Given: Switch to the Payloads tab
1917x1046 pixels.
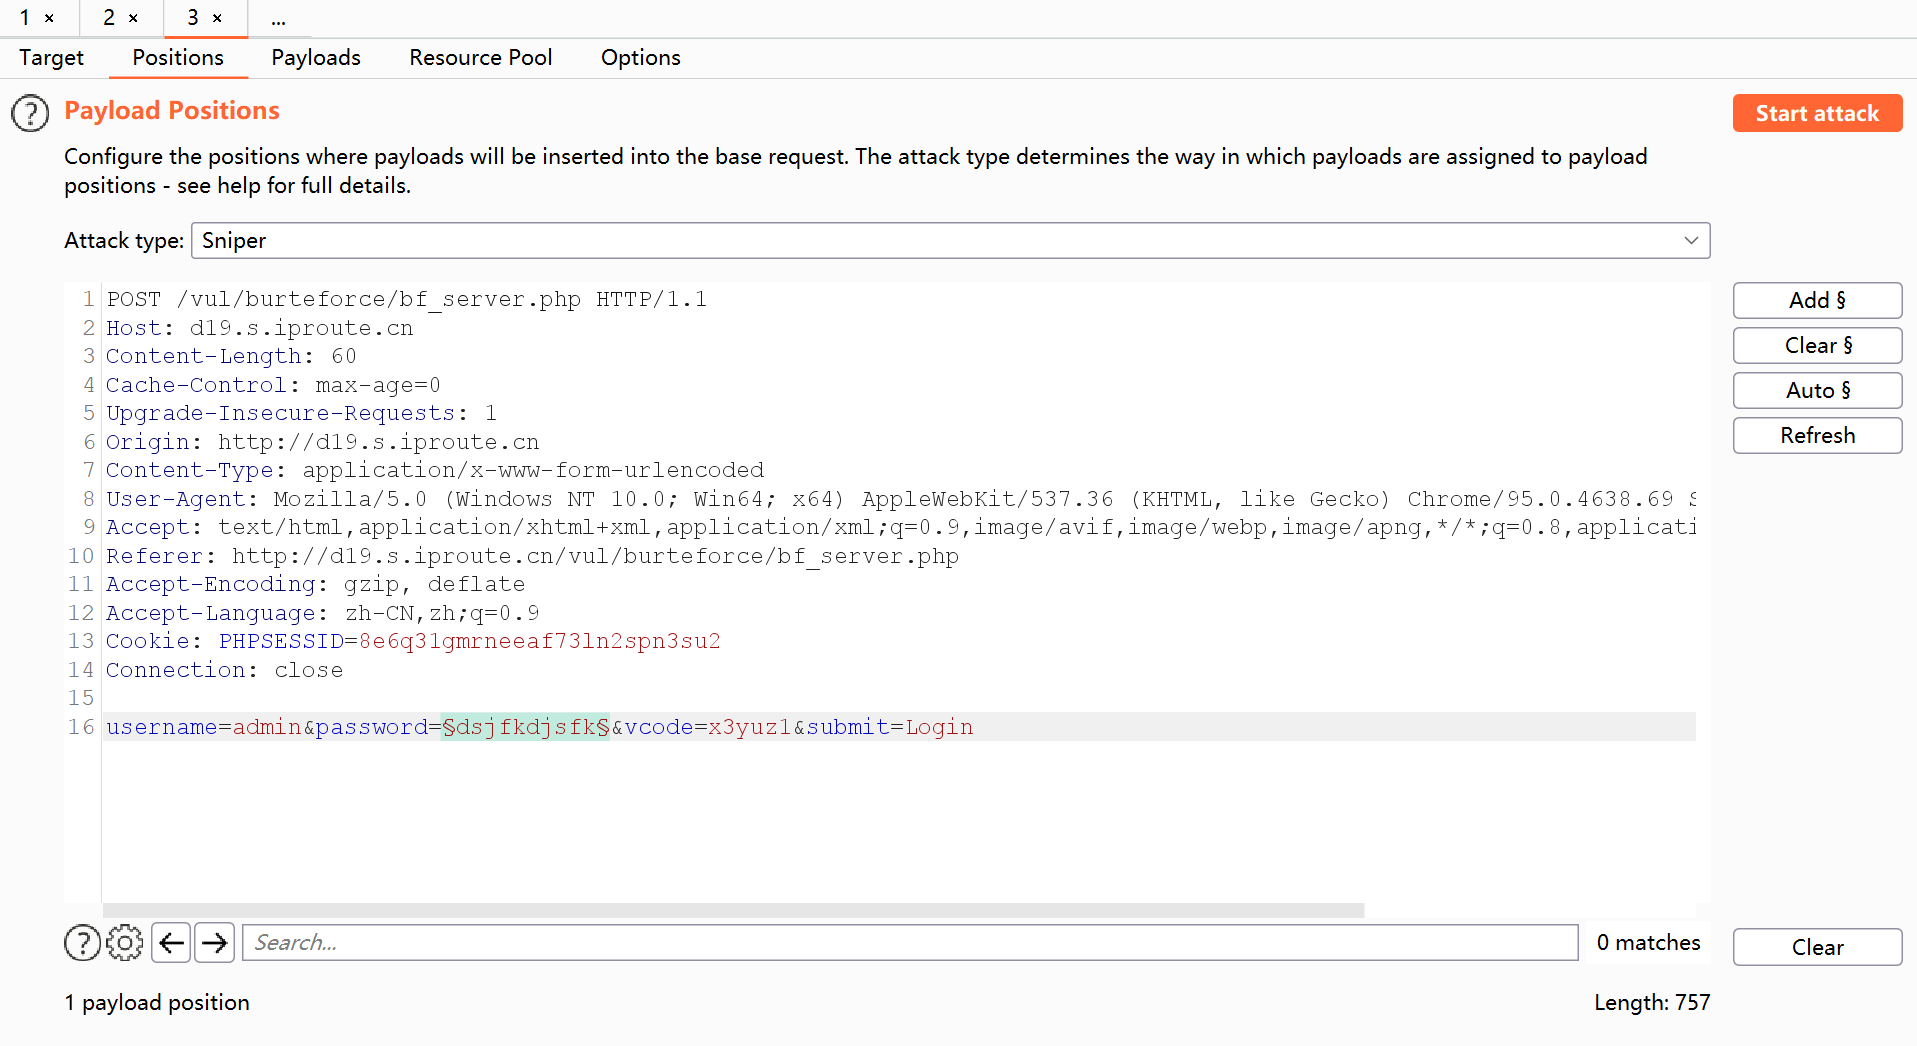Looking at the screenshot, I should coord(316,58).
